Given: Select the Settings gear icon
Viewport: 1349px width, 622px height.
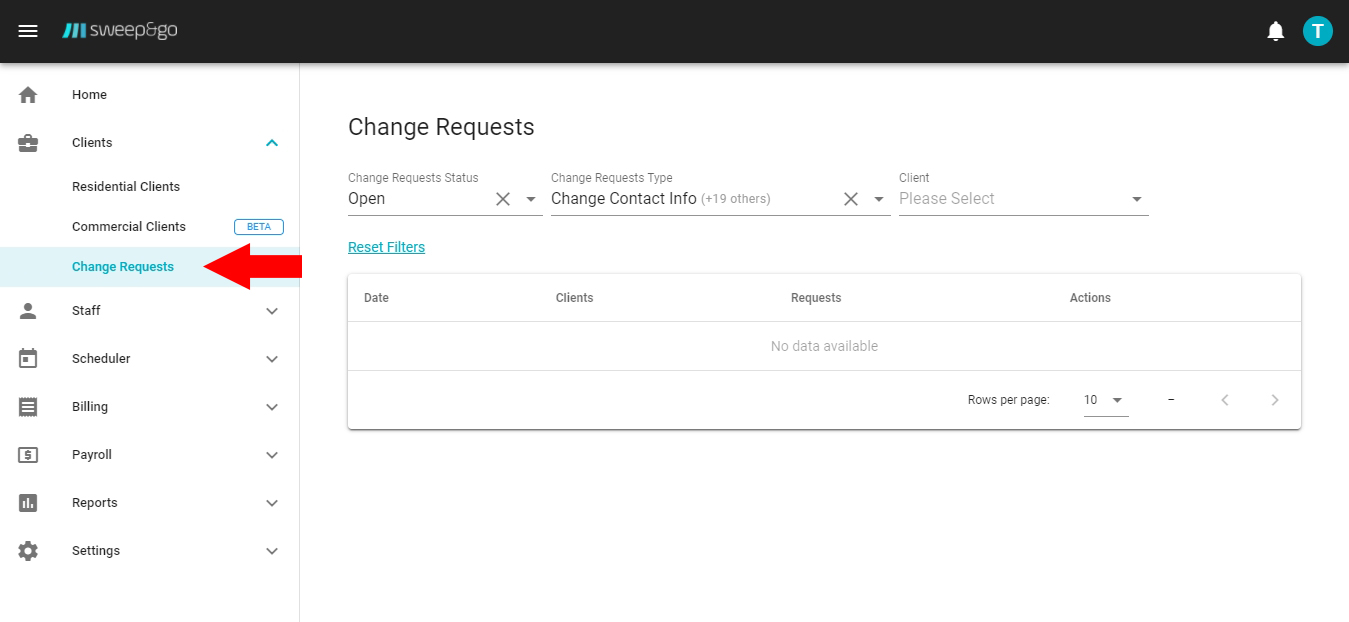Looking at the screenshot, I should 27,550.
